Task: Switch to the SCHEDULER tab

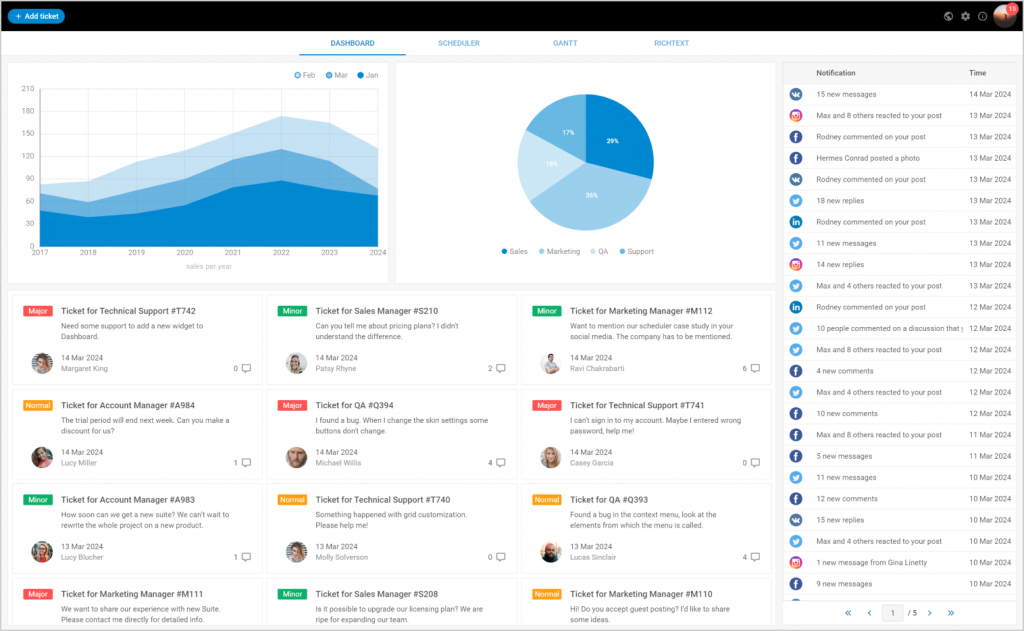Action: pos(458,43)
